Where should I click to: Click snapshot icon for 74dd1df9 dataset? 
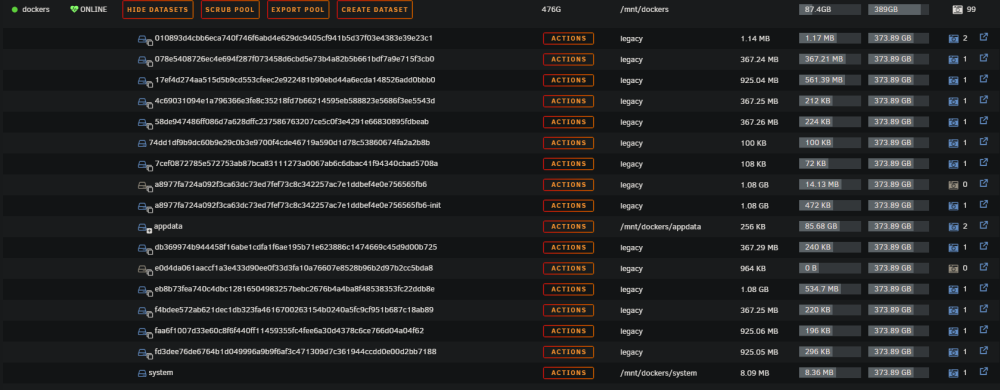click(x=953, y=143)
